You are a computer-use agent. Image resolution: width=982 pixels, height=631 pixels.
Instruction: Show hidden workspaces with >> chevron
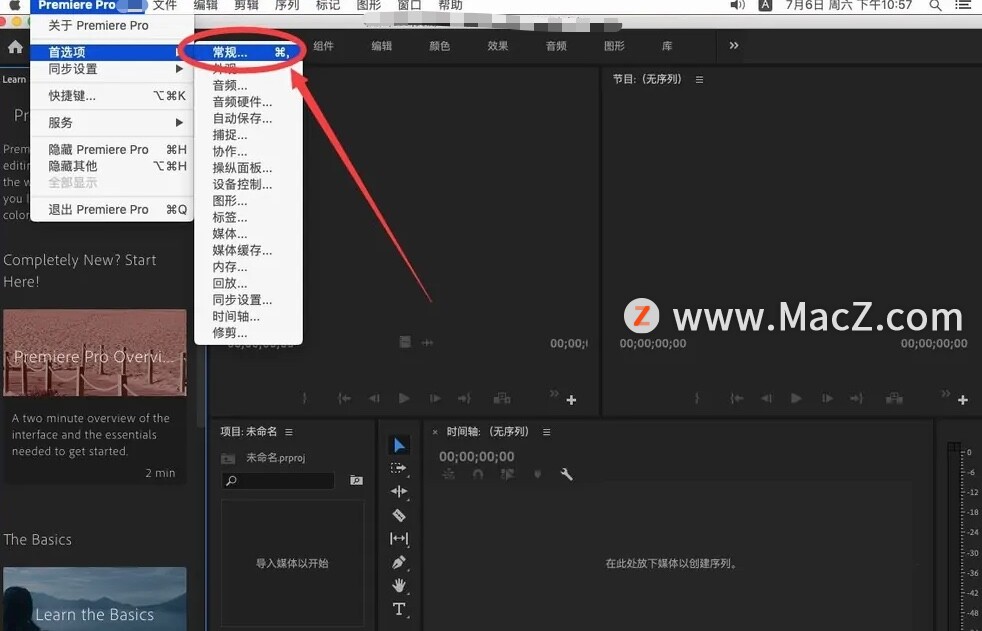(x=734, y=46)
